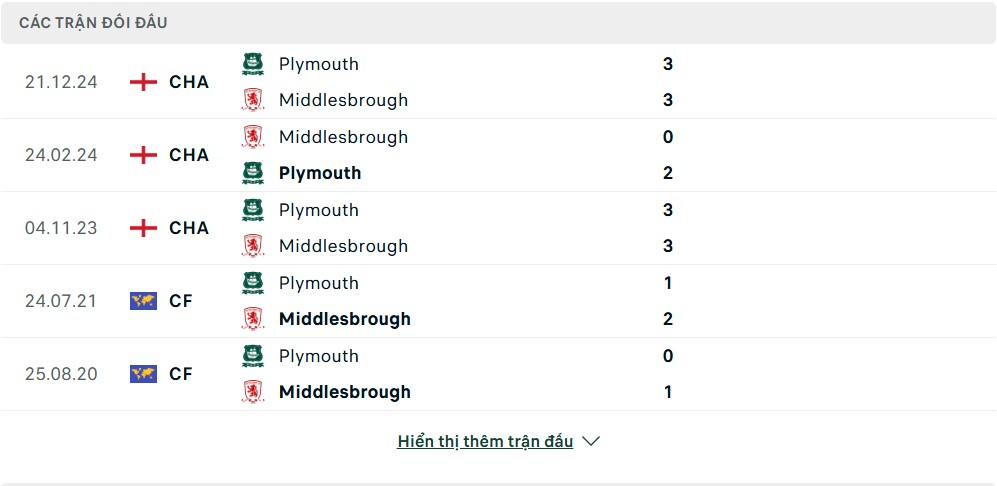This screenshot has width=997, height=486.
Task: Select CF competition label for 24.07.21
Action: [x=181, y=301]
